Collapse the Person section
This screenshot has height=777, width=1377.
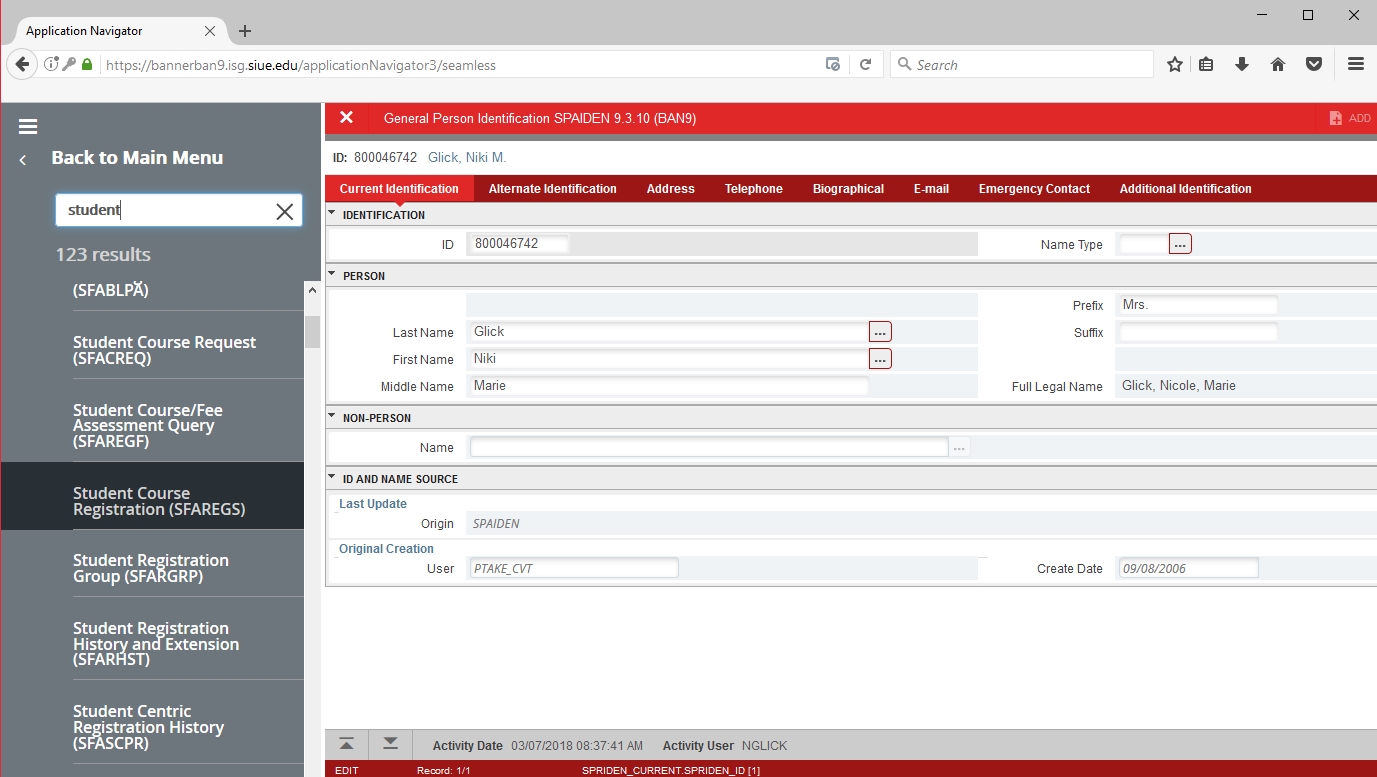(x=333, y=275)
